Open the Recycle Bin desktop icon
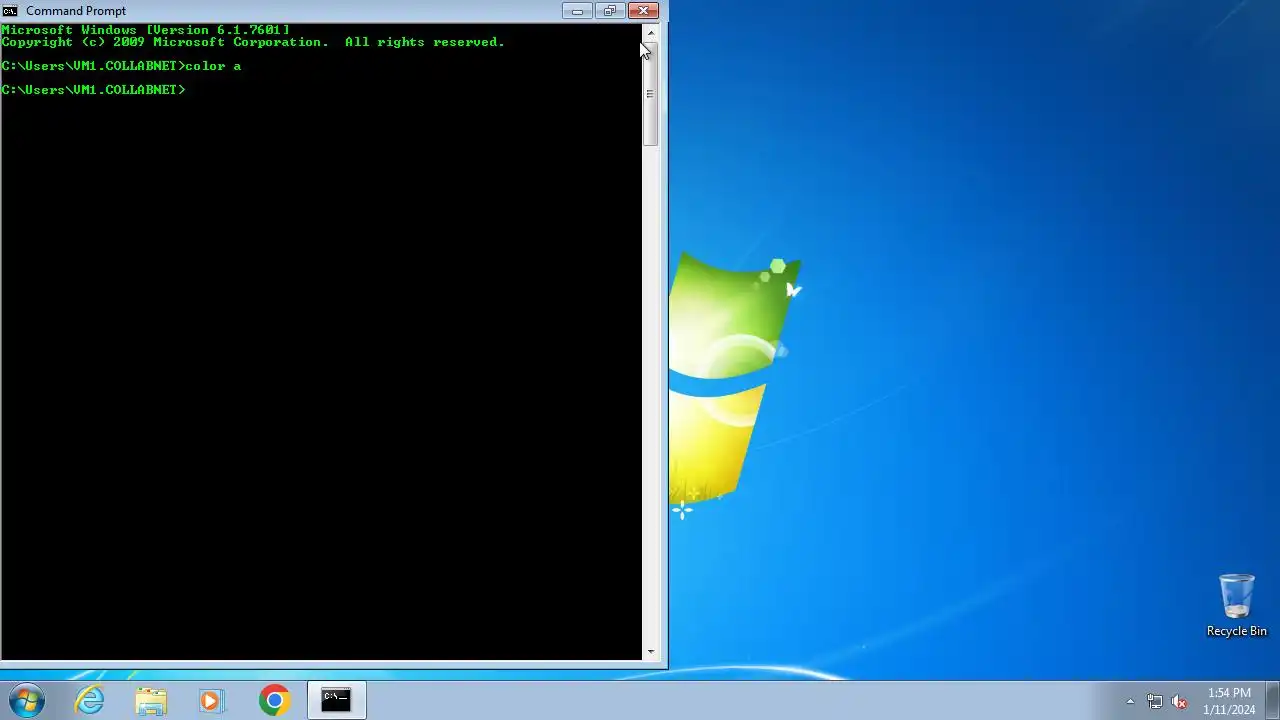Screen dimensions: 1280x720 pos(1236,606)
